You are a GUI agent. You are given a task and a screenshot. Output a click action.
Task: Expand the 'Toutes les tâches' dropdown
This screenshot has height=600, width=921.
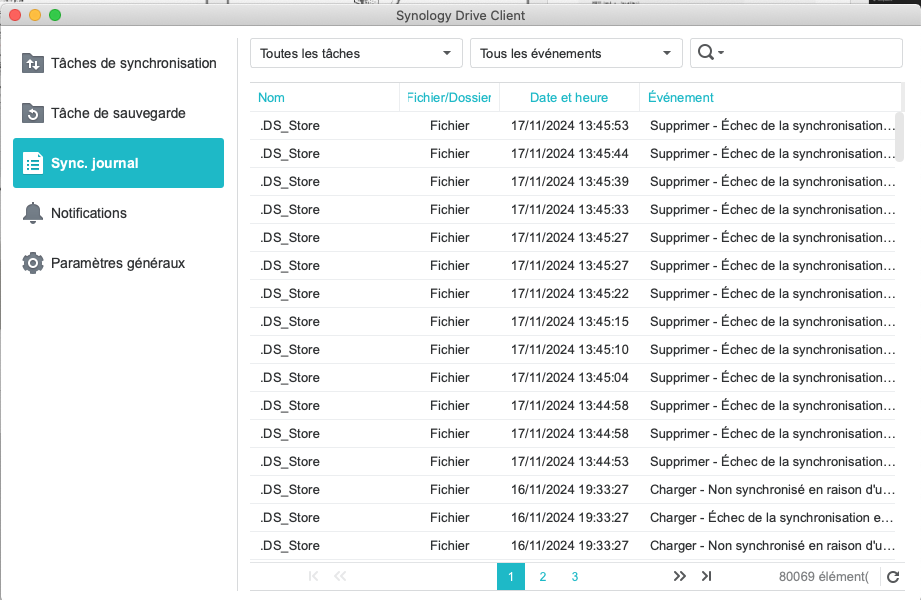pos(356,53)
